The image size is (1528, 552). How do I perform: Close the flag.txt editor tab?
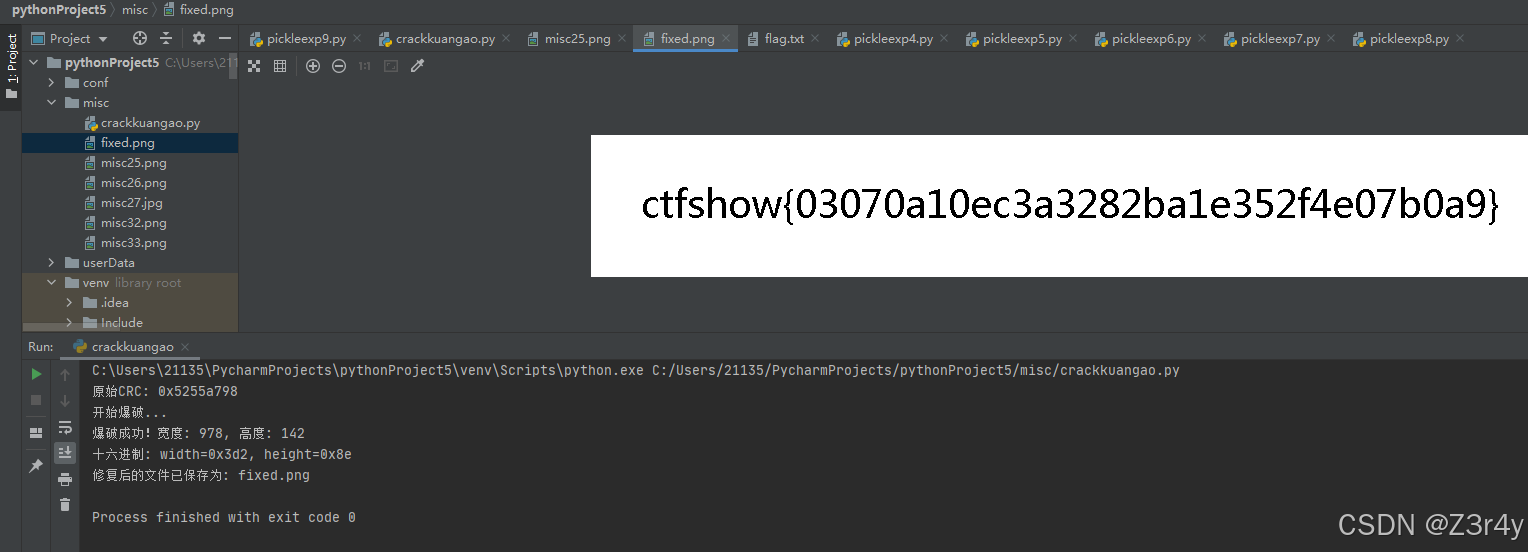815,39
